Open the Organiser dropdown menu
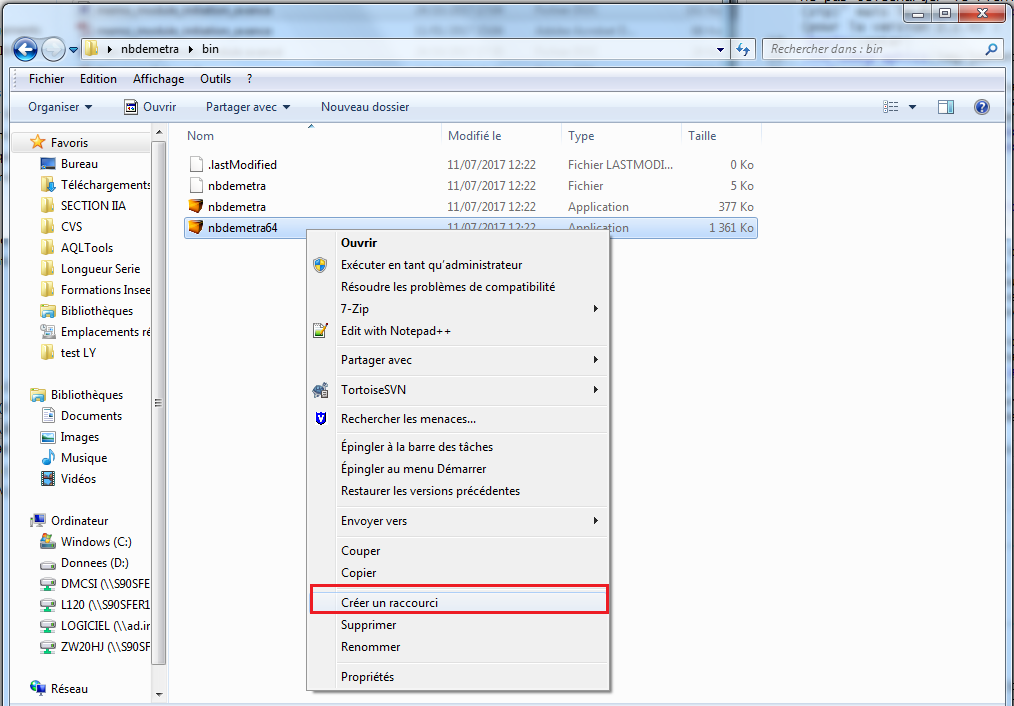Screen dimensions: 1014x706 point(60,107)
